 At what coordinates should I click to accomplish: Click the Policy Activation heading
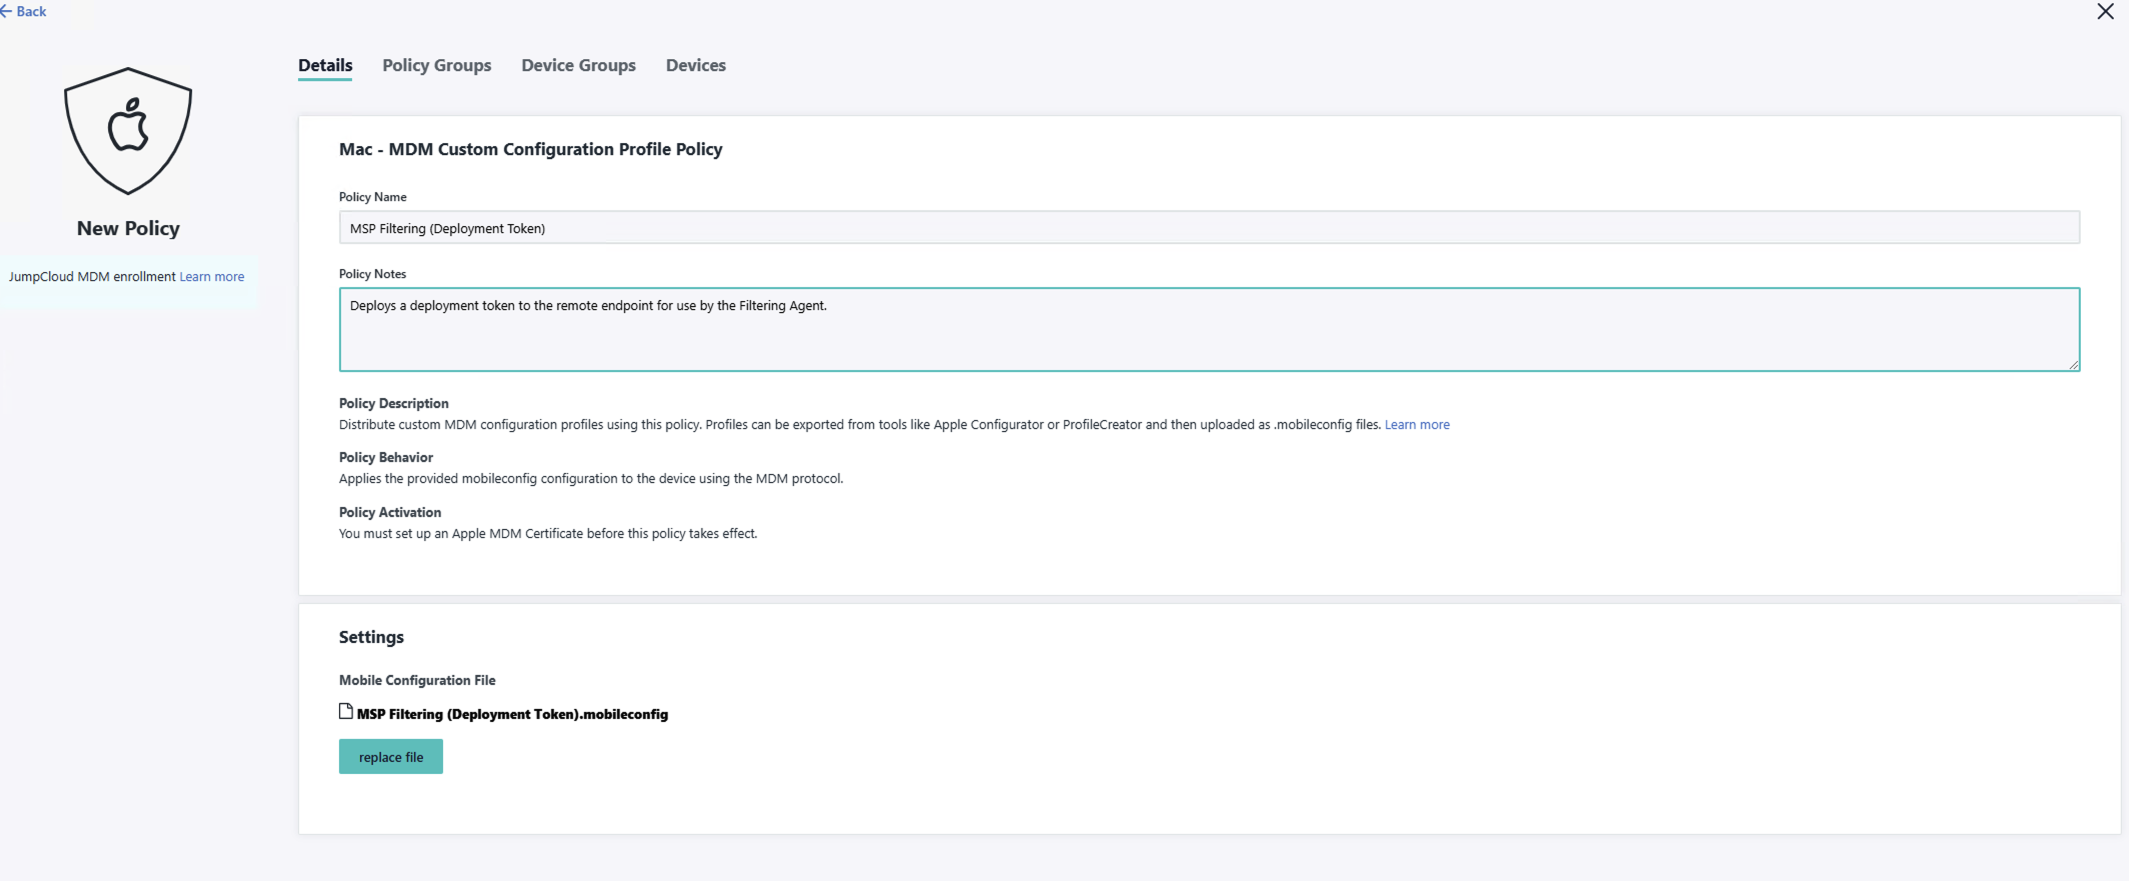point(390,512)
